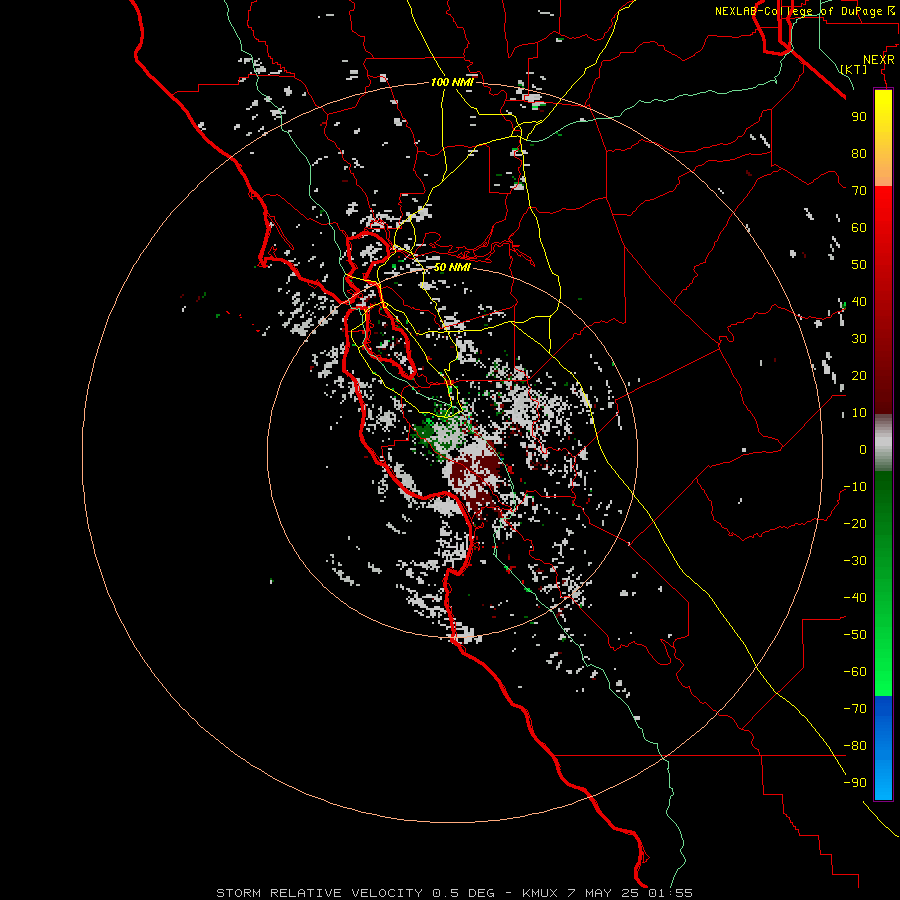Click the 60 value on the velocity scale
900x900 pixels.
click(x=859, y=227)
